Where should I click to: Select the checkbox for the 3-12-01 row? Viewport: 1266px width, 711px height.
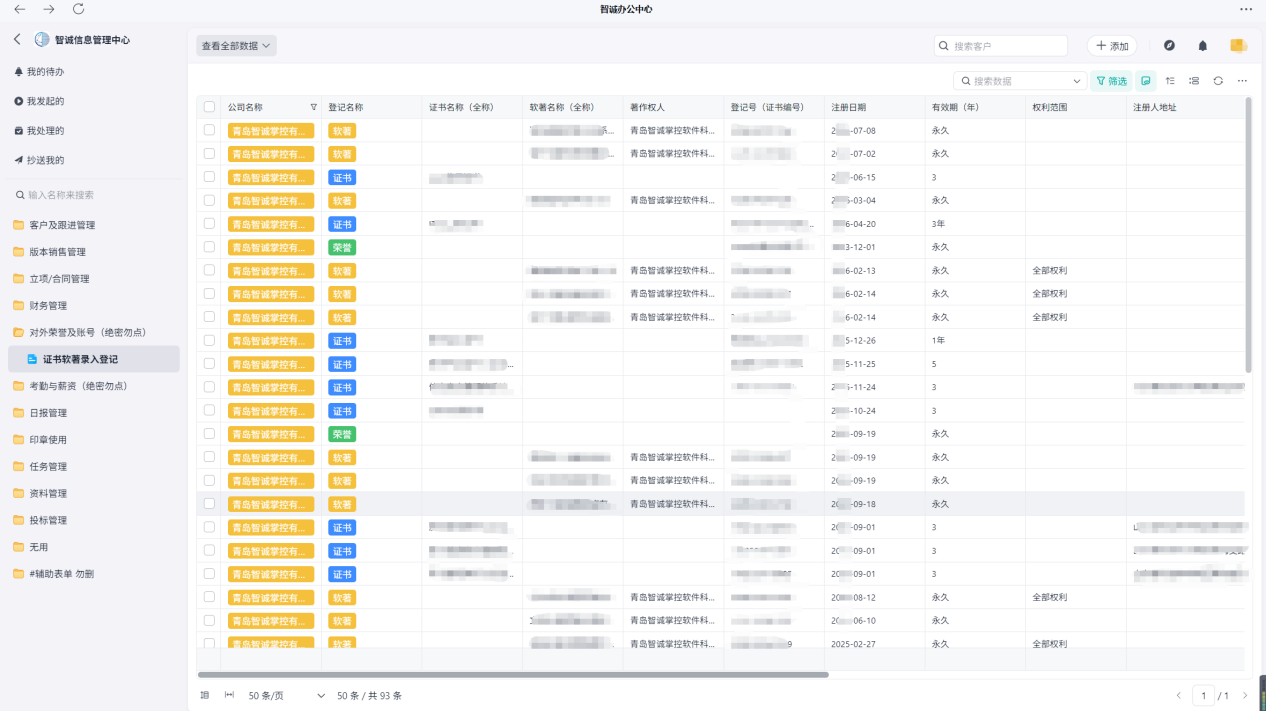209,247
